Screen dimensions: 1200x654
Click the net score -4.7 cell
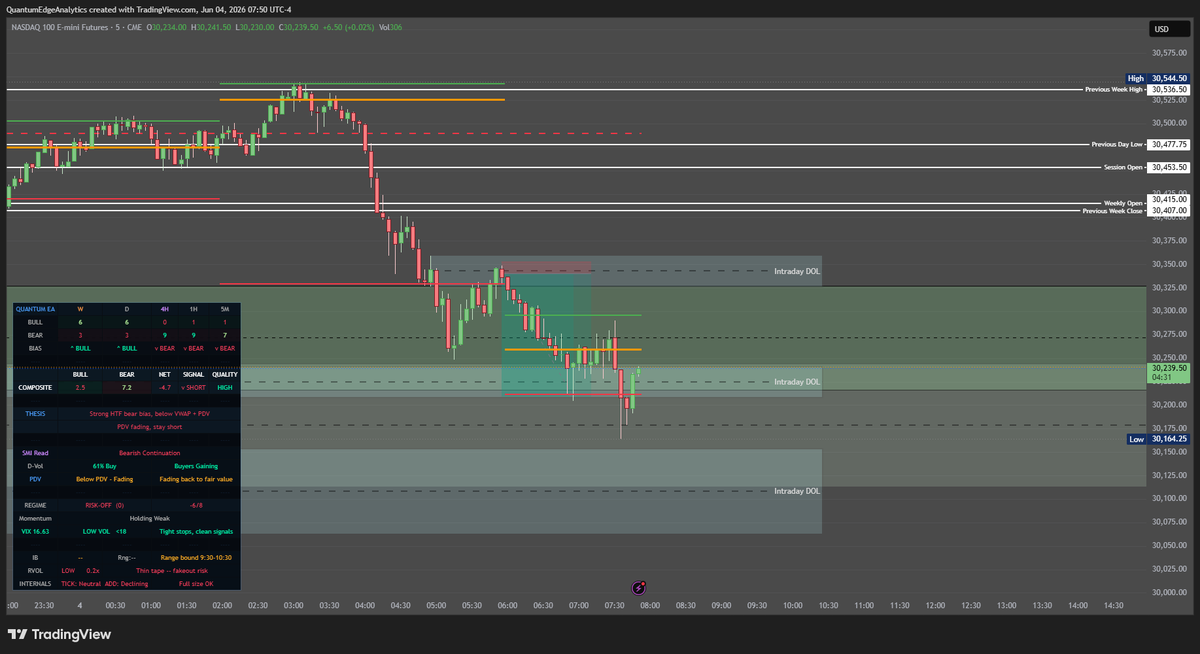pyautogui.click(x=166, y=386)
